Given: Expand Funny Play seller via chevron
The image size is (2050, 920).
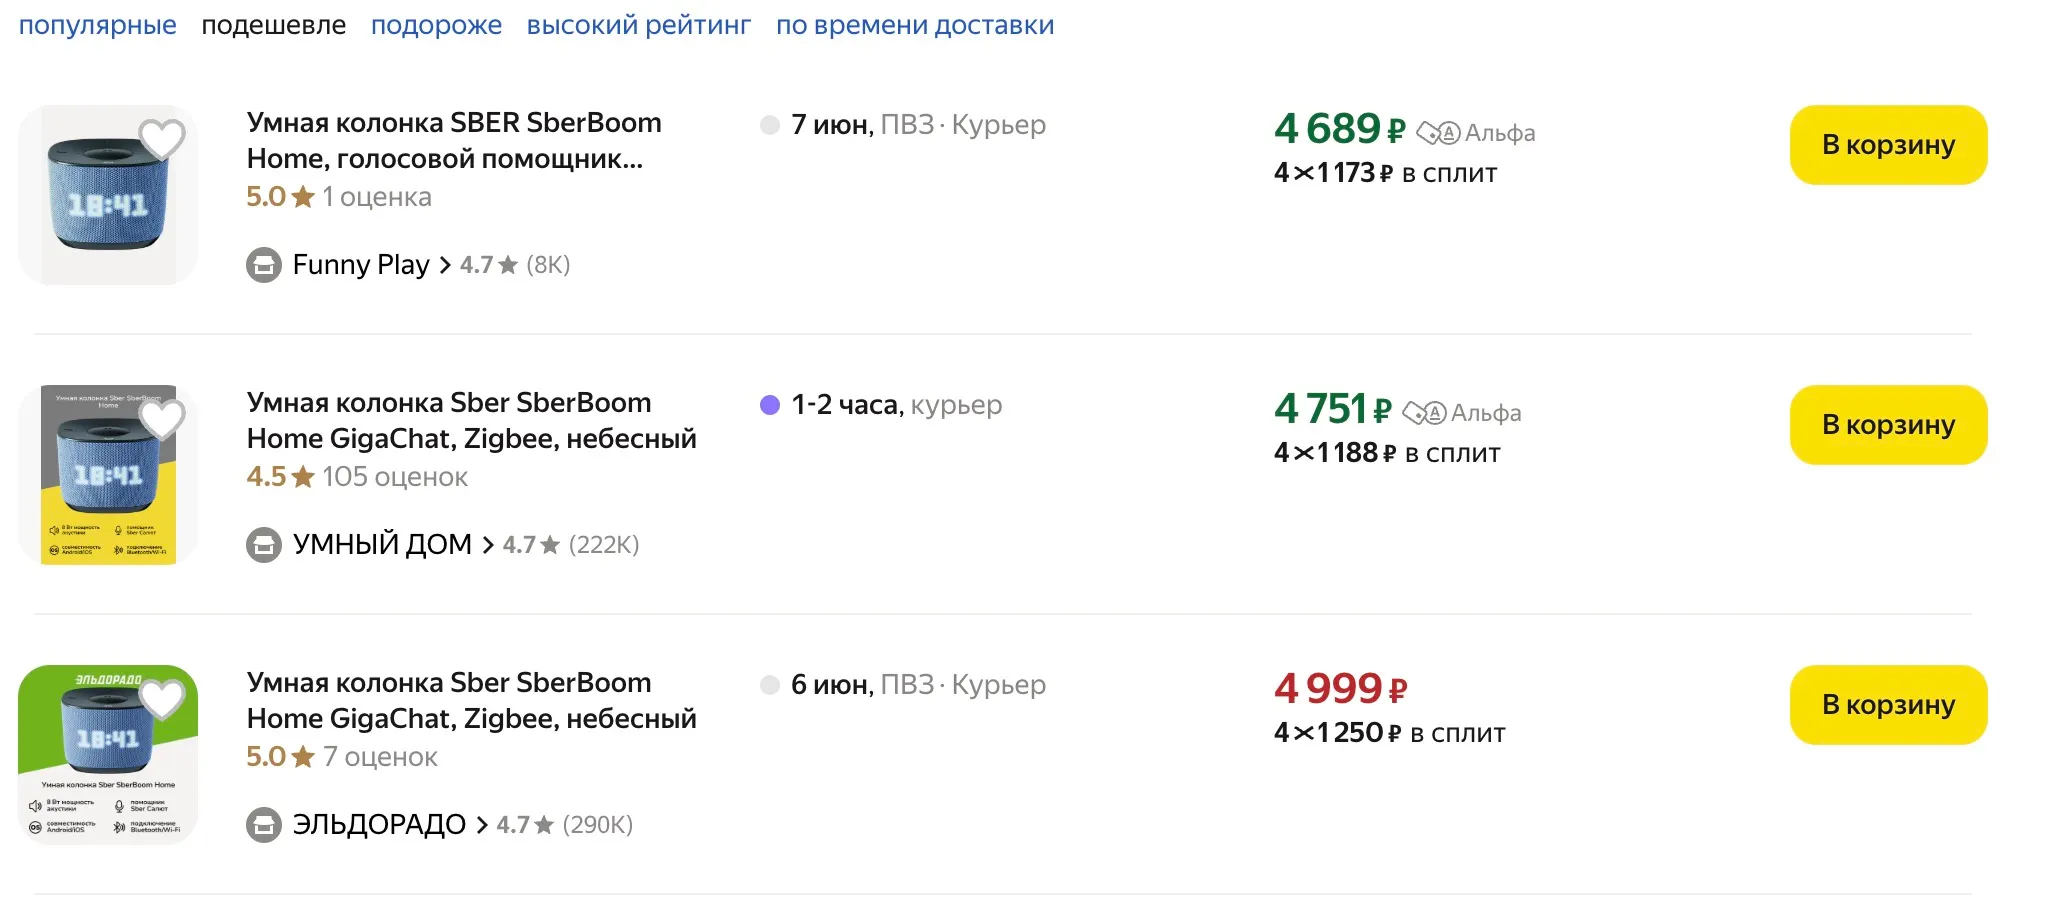Looking at the screenshot, I should [445, 265].
